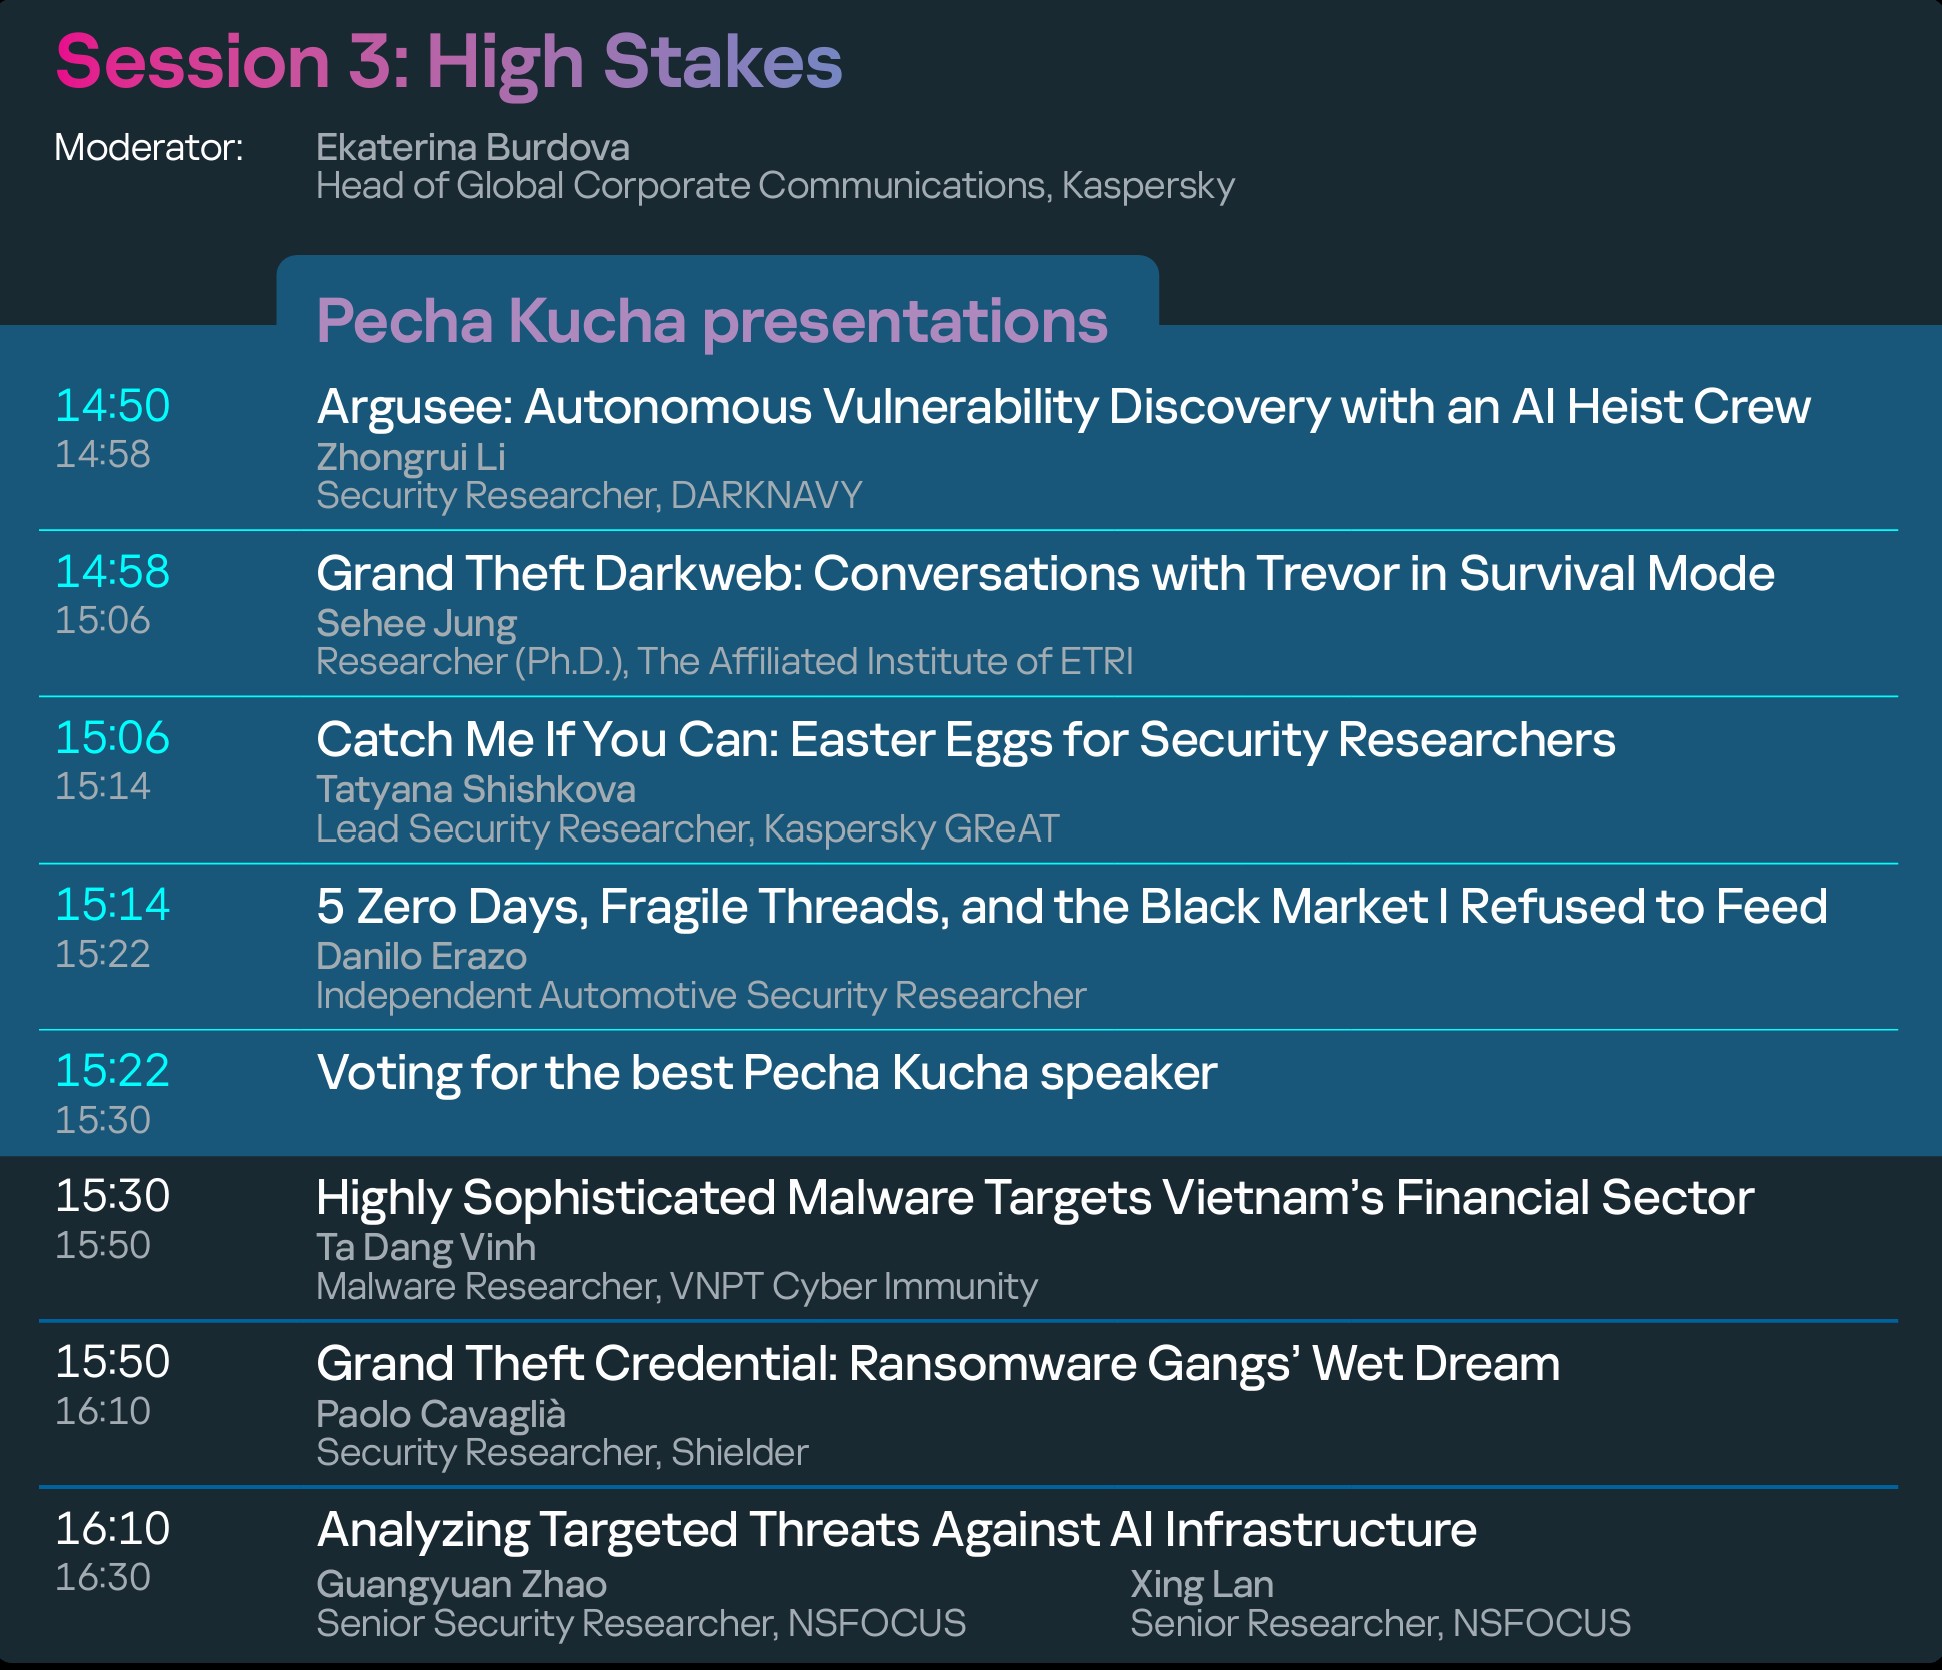The image size is (1942, 1670).
Task: Select speaker Tatyana Shishkova
Action: (x=476, y=789)
